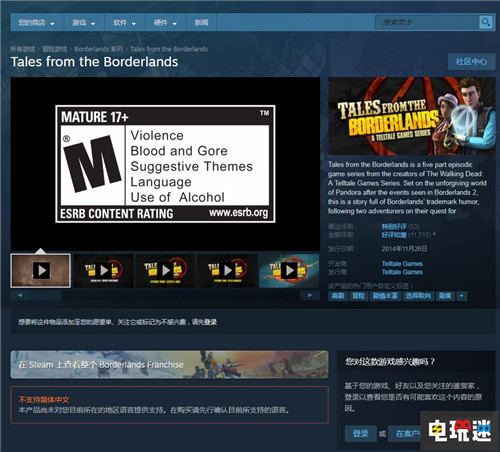500x452 pixels.
Task: Play the first brown trailer thumbnail
Action: point(41,271)
